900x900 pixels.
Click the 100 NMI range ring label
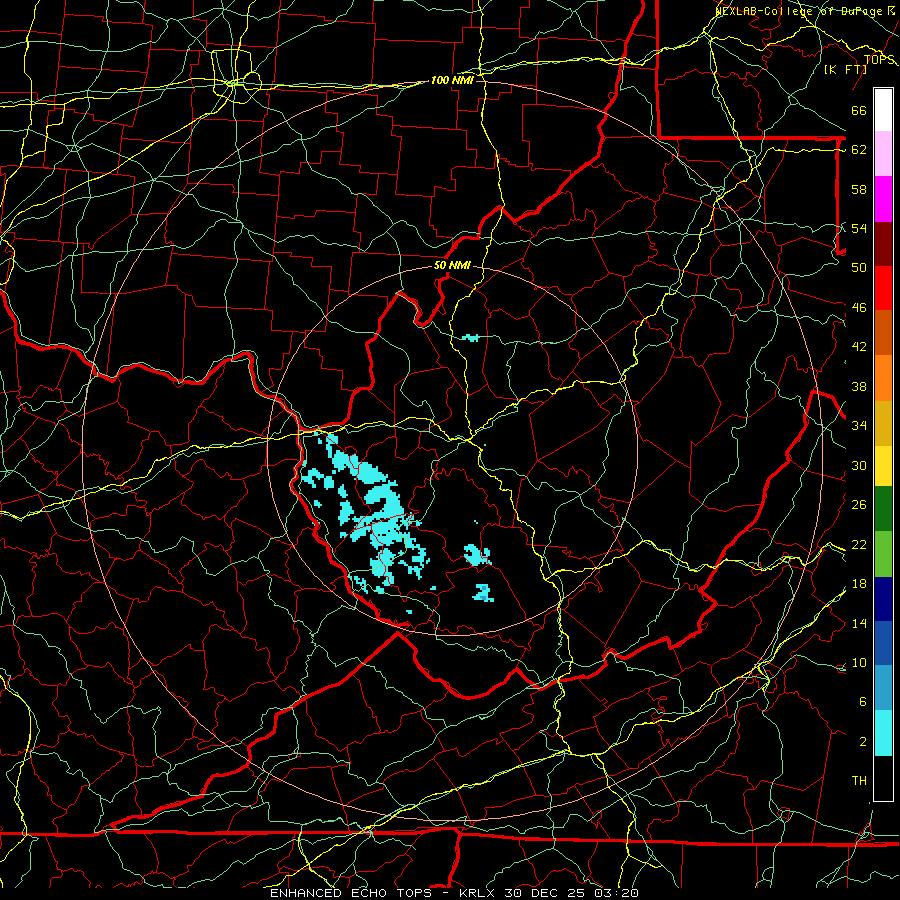coord(452,80)
